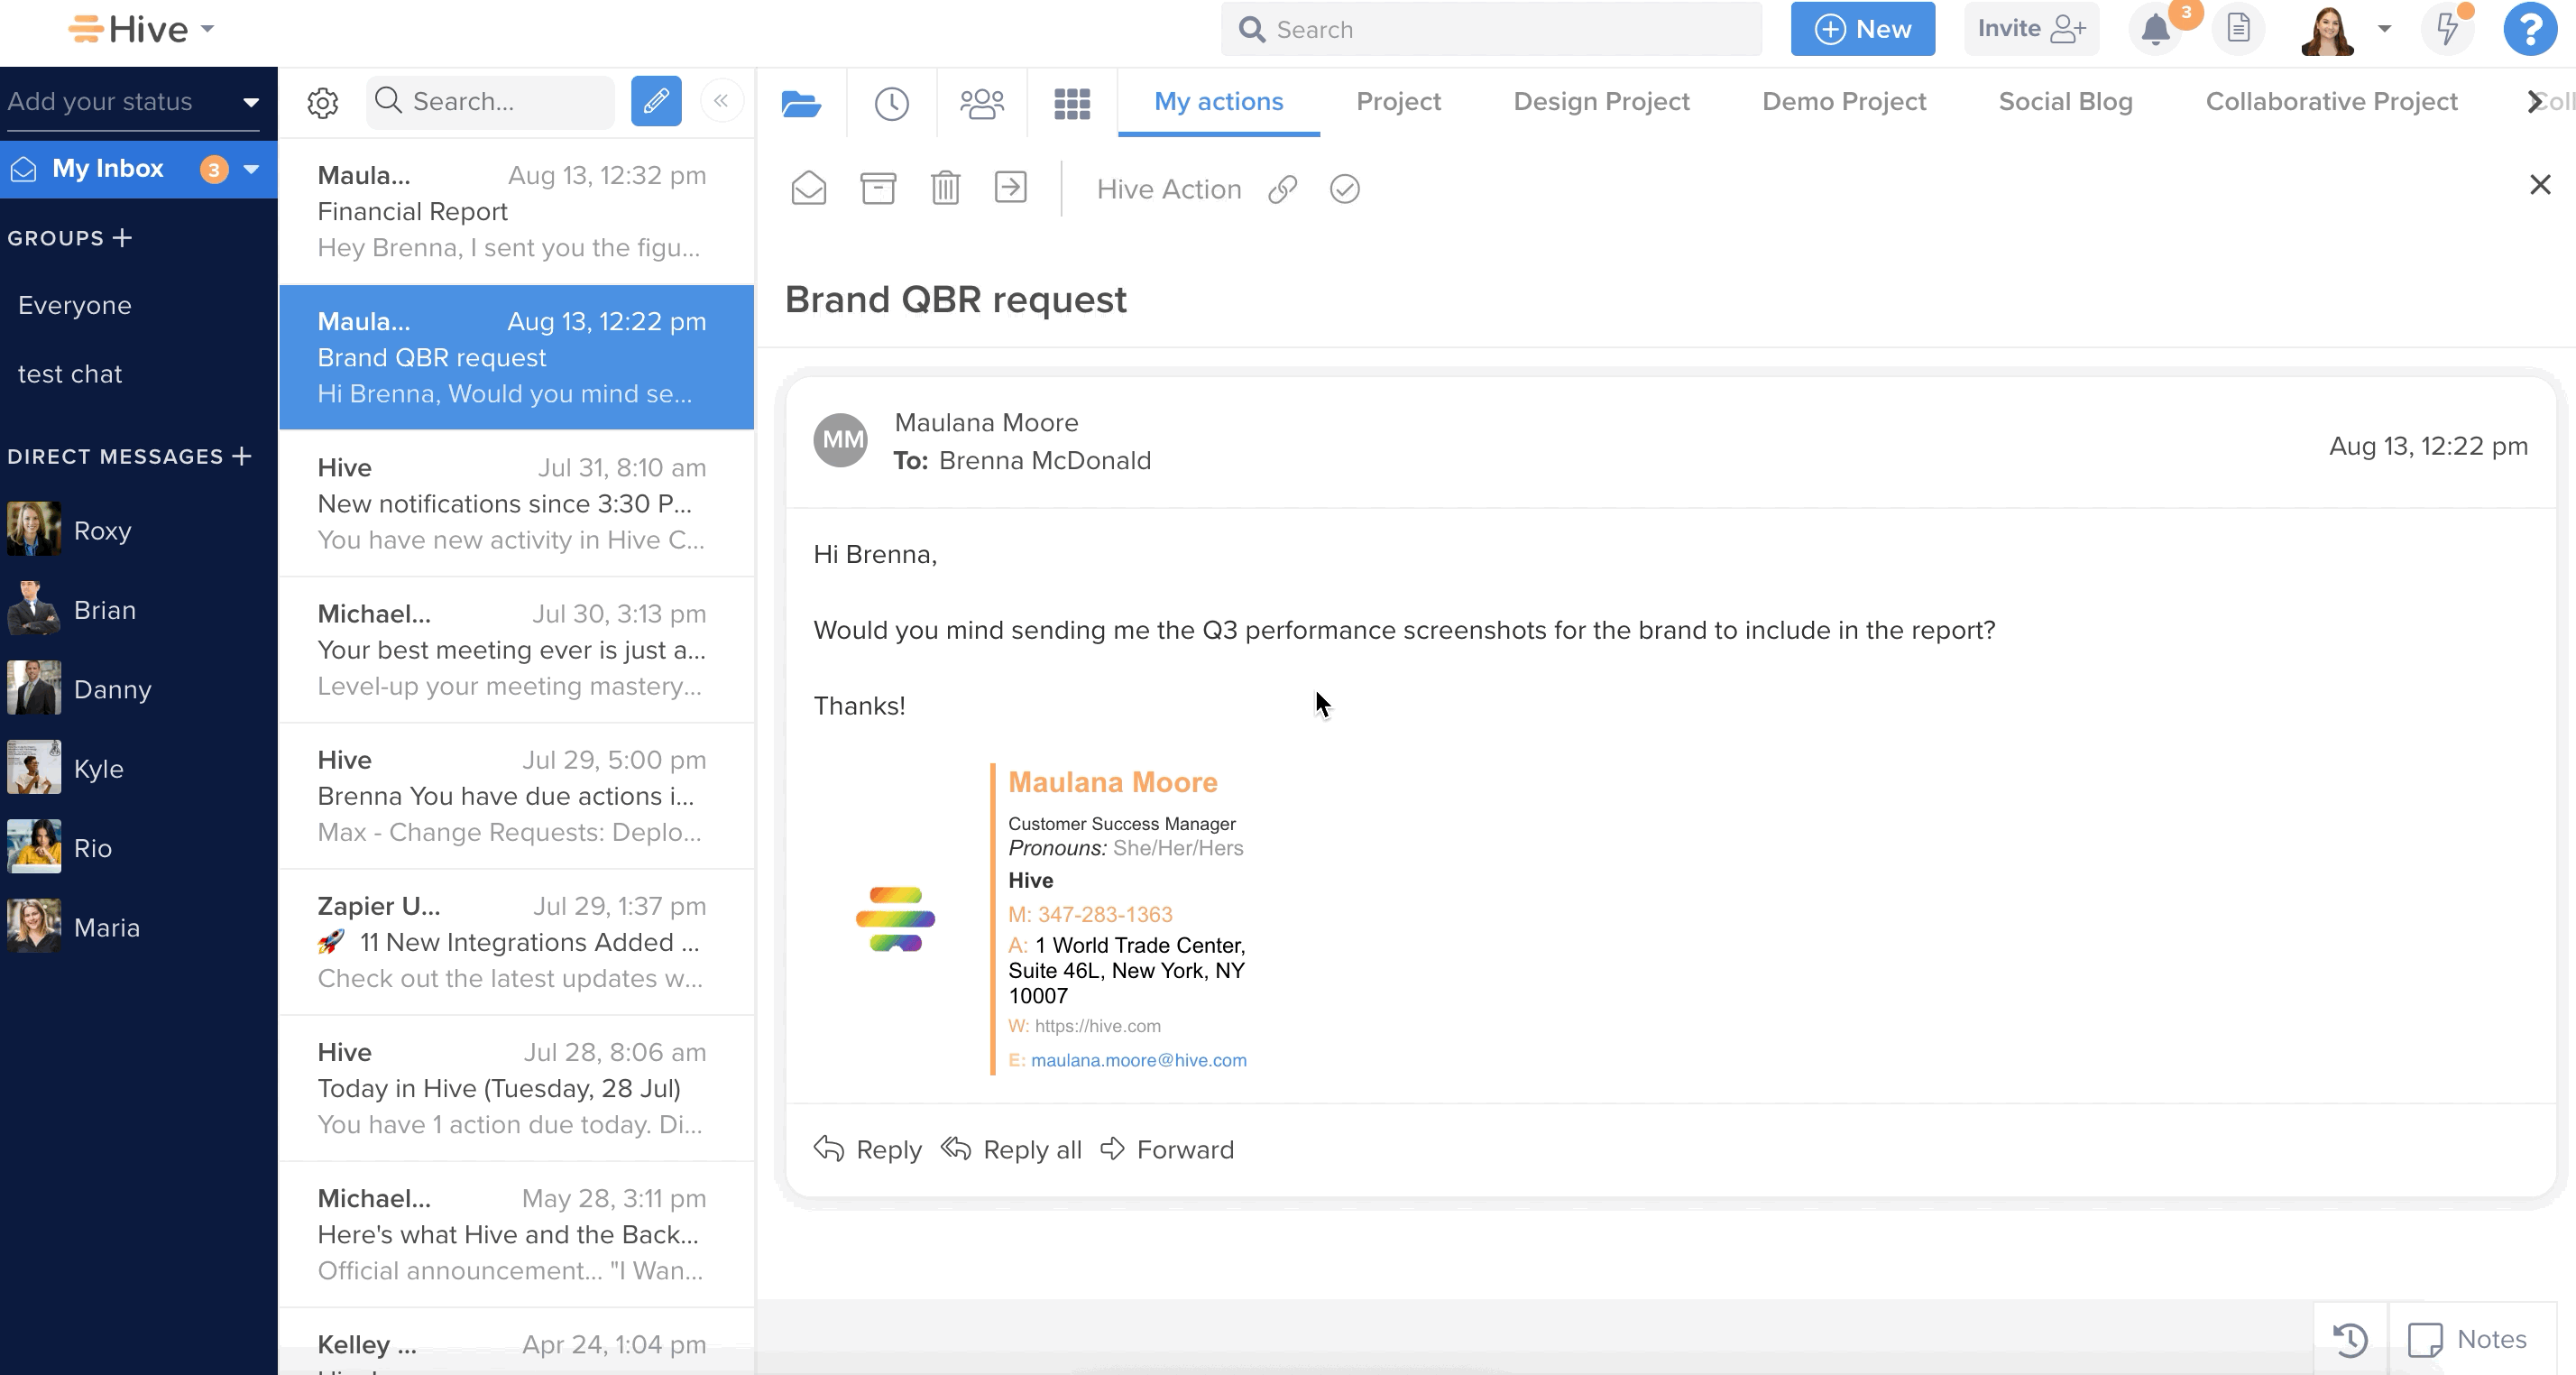Open the Hive workspace dropdown arrow
This screenshot has height=1375, width=2576.
click(208, 29)
